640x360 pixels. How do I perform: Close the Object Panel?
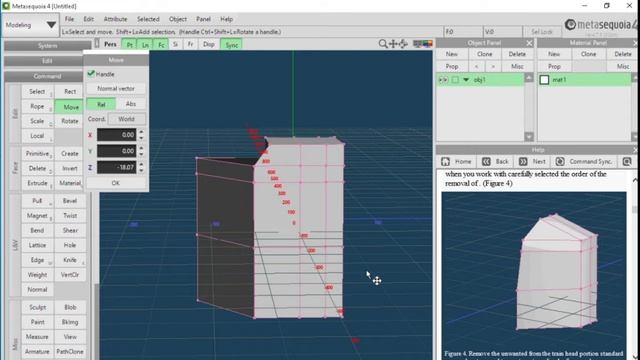point(529,43)
